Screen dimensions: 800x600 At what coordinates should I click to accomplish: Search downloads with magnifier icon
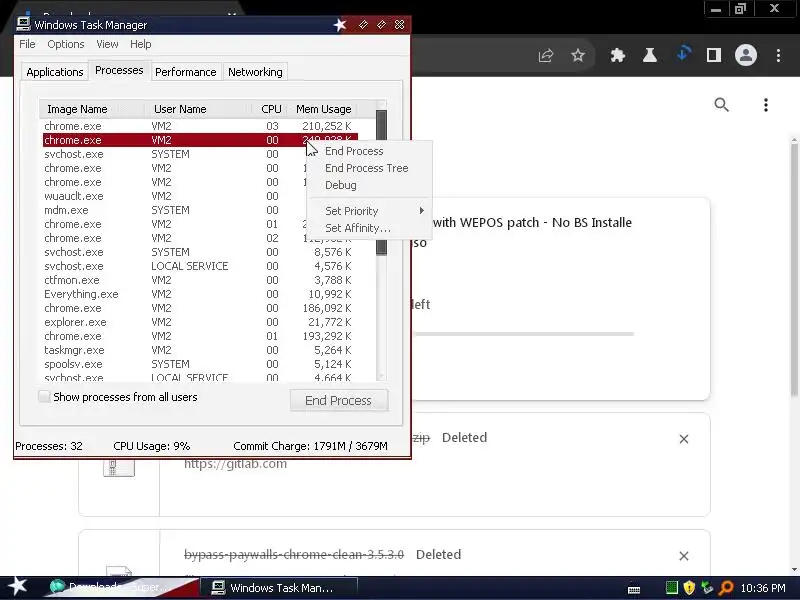[721, 105]
